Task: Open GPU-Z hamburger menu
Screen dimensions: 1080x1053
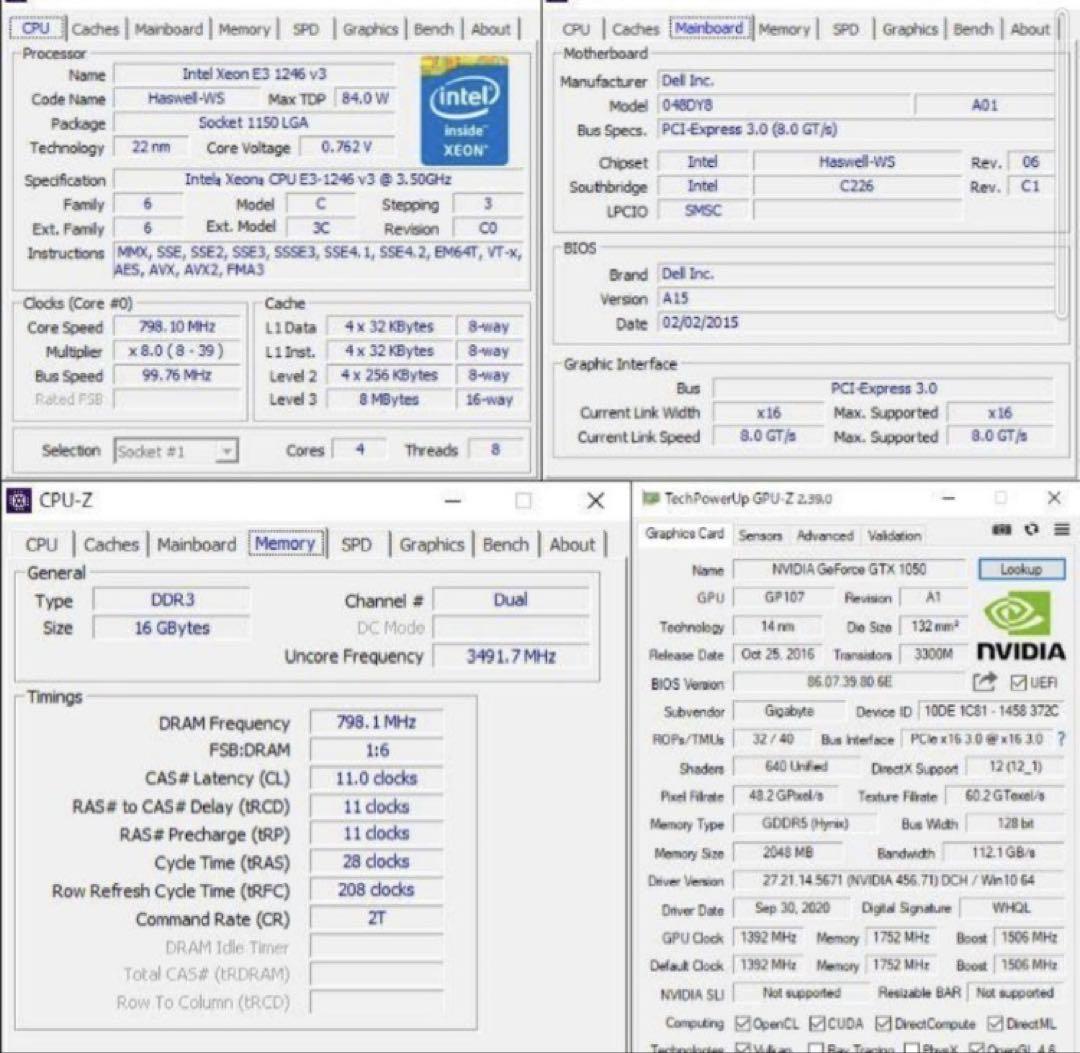Action: (x=1062, y=529)
